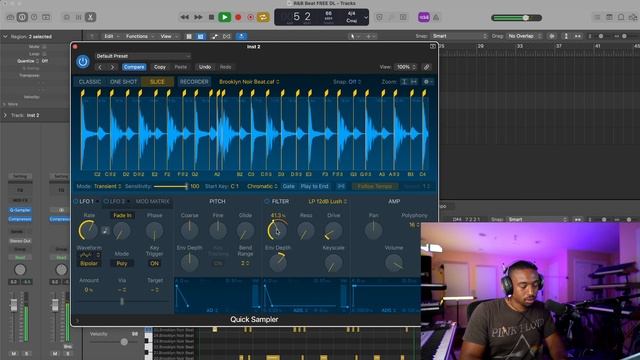Open LP 12dB Lush filter type dropdown

(x=328, y=201)
